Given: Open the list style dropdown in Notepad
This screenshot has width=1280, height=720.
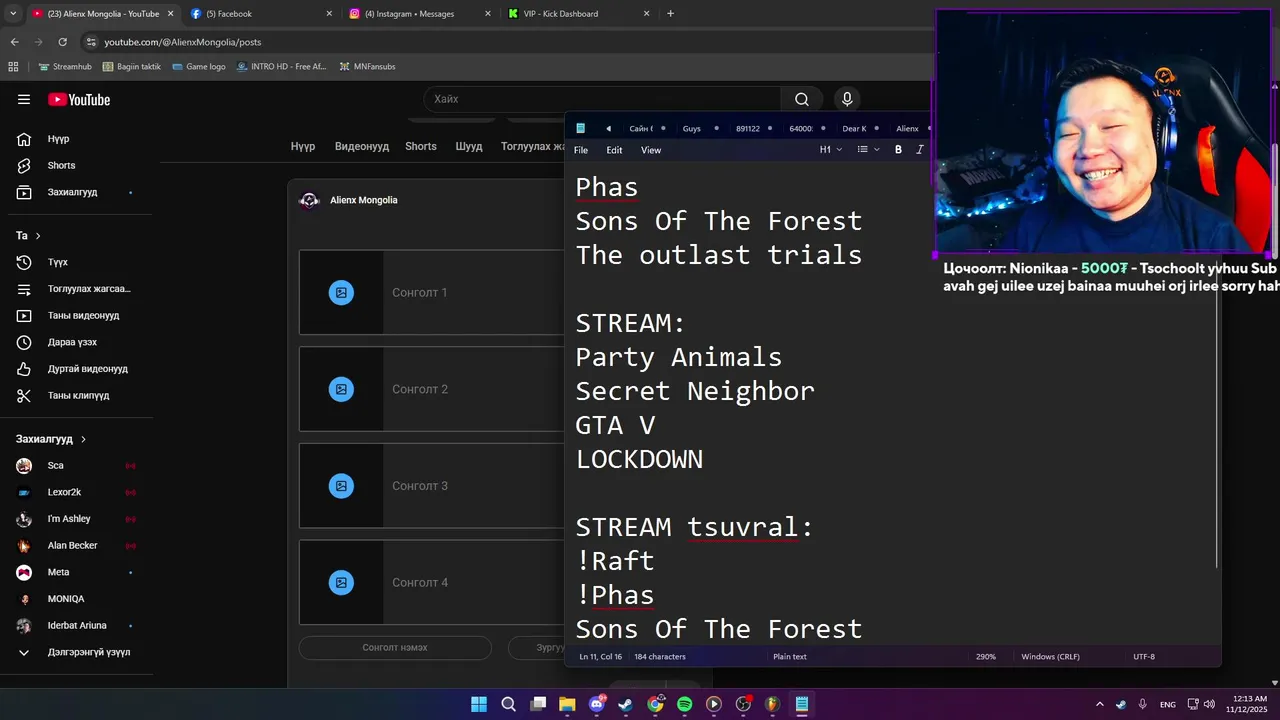Looking at the screenshot, I should pos(868,150).
